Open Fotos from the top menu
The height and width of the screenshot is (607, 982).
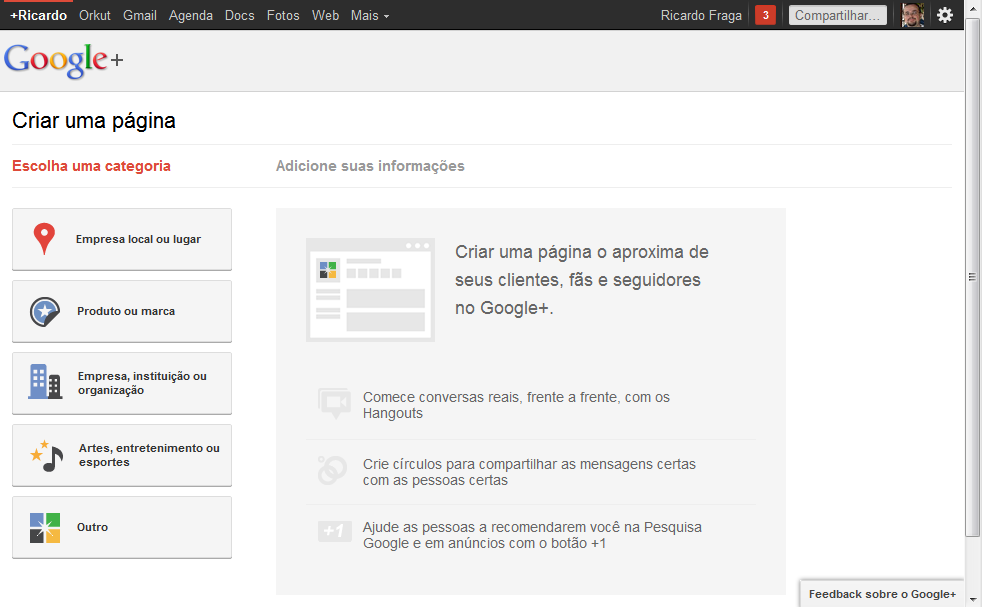pyautogui.click(x=282, y=15)
